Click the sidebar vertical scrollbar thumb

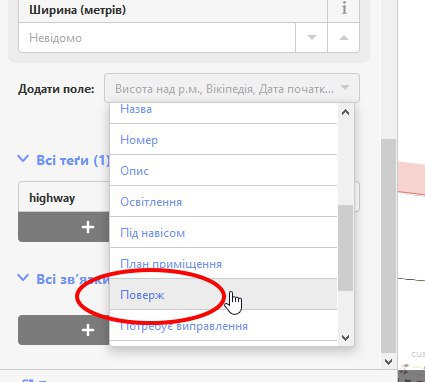[x=388, y=246]
